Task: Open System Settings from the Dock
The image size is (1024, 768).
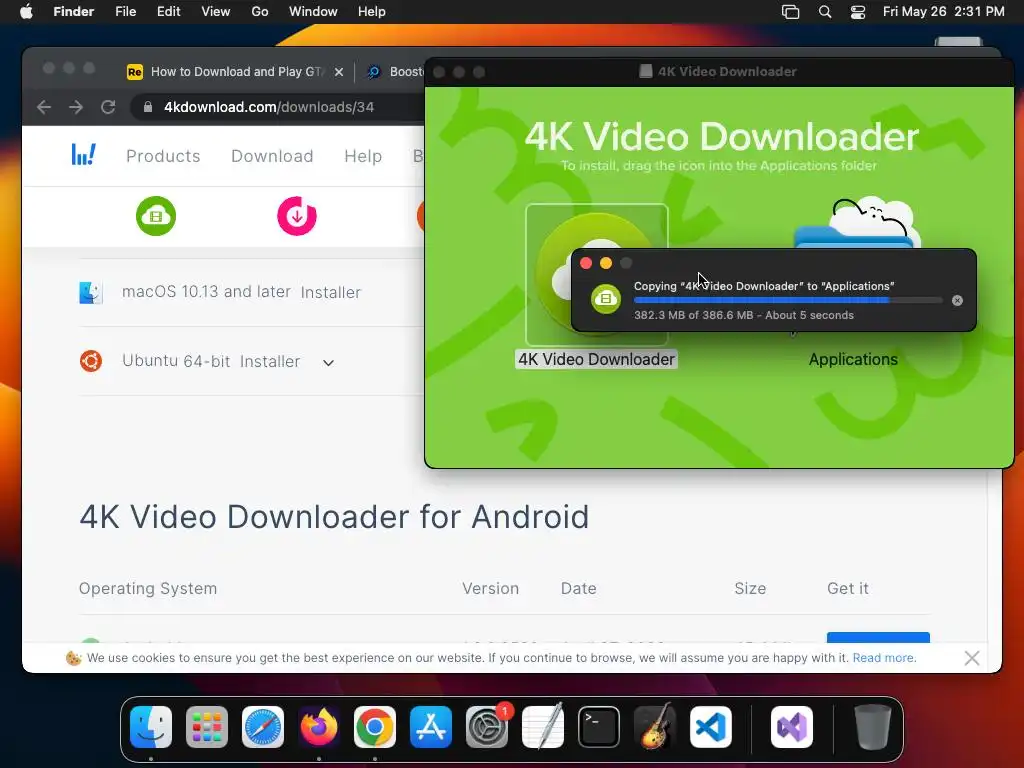Action: (487, 727)
